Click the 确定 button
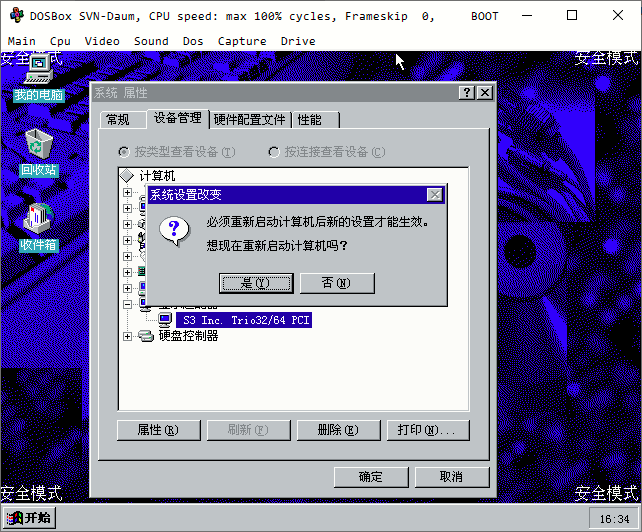The image size is (642, 532). point(371,477)
